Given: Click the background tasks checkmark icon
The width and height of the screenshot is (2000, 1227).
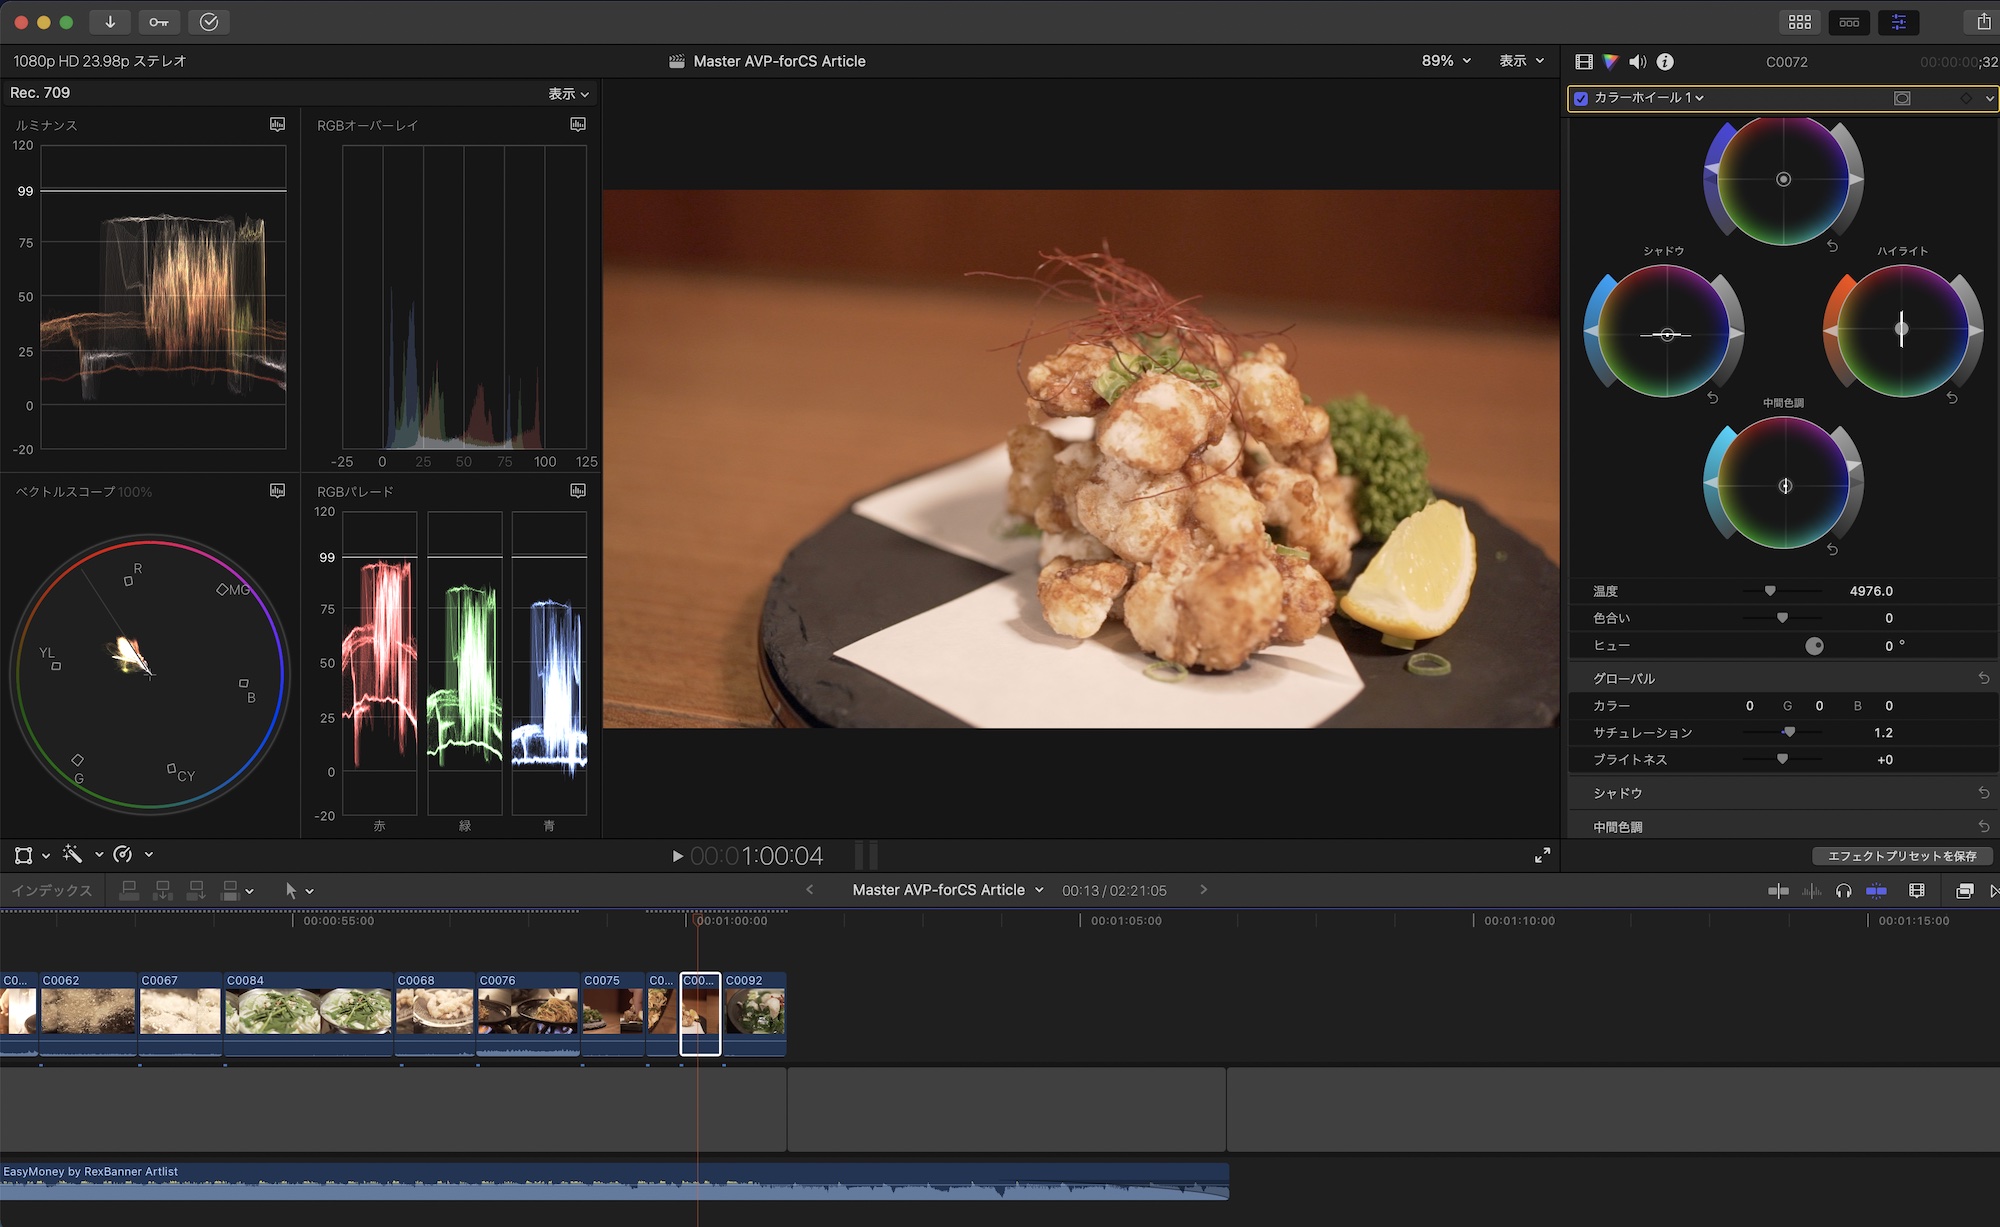Looking at the screenshot, I should click(209, 22).
